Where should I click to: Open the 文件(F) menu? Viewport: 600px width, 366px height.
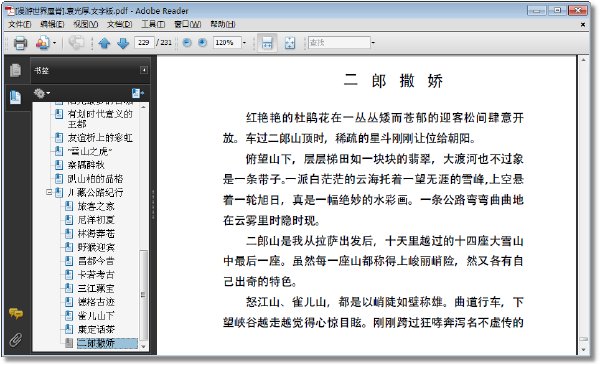20,25
